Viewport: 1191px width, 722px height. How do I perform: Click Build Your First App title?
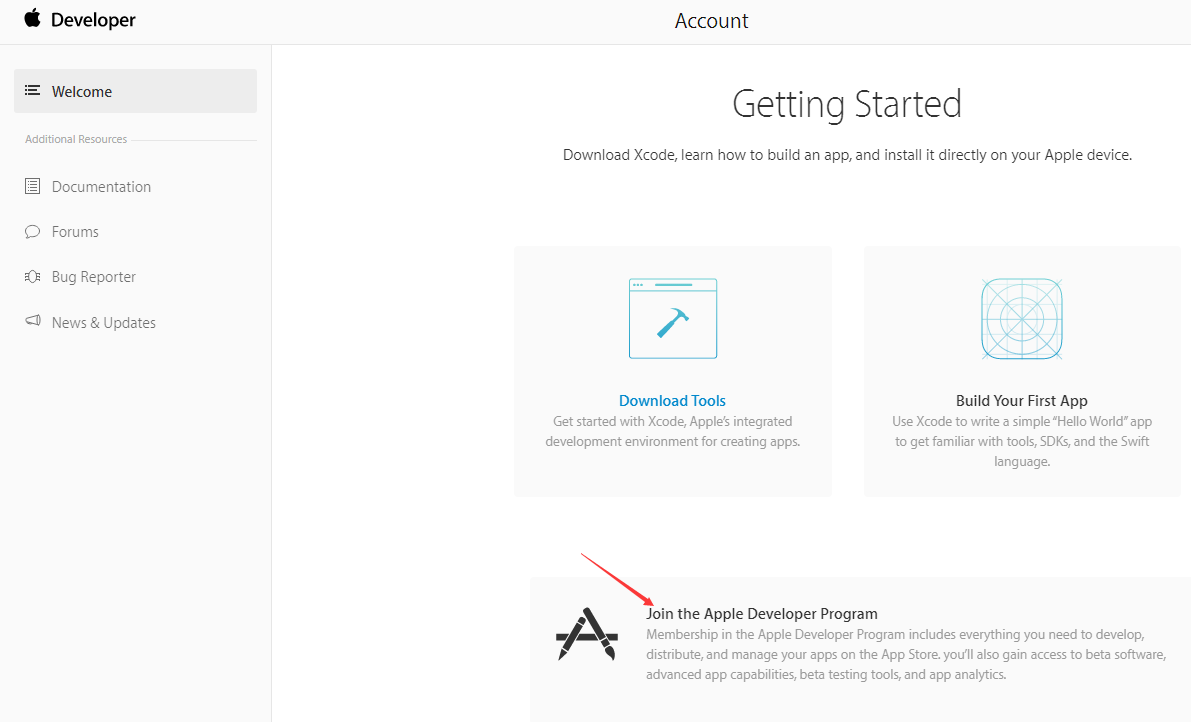click(x=1021, y=401)
